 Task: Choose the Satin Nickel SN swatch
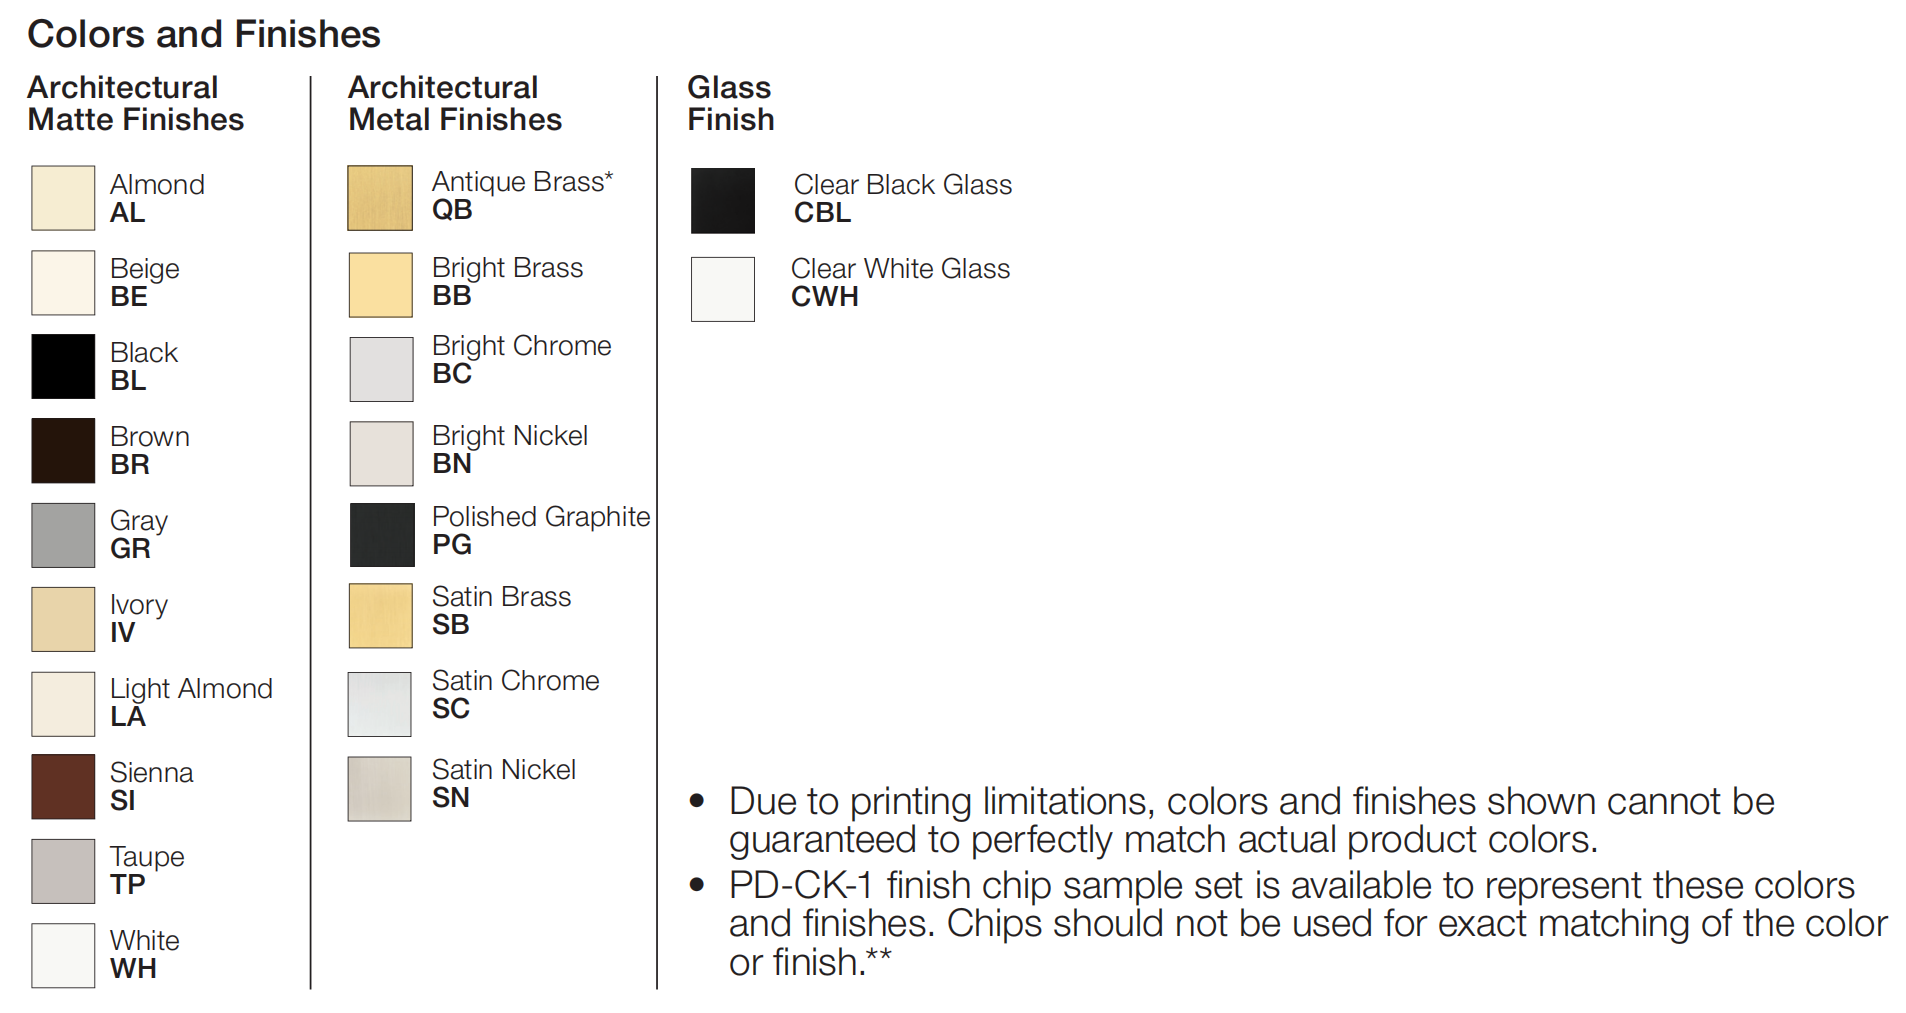pos(379,788)
